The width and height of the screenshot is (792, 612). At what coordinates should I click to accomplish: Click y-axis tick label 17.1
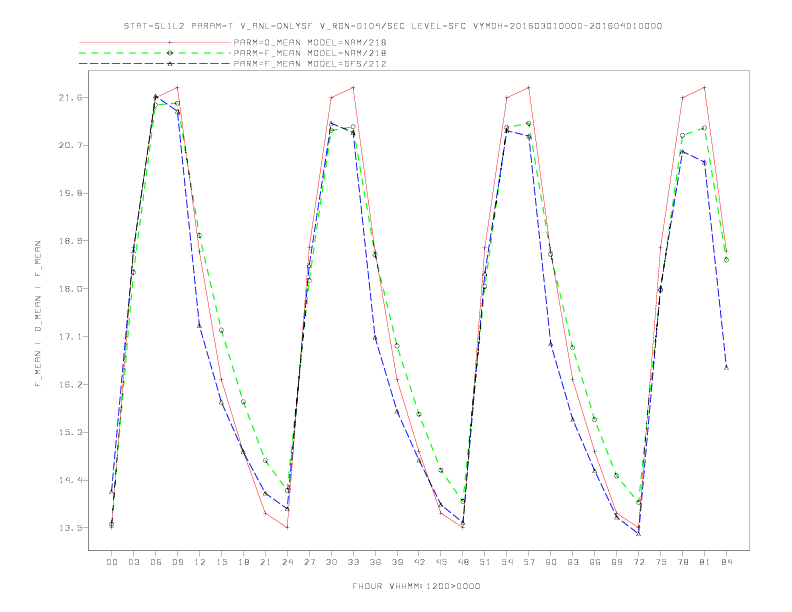(x=68, y=337)
